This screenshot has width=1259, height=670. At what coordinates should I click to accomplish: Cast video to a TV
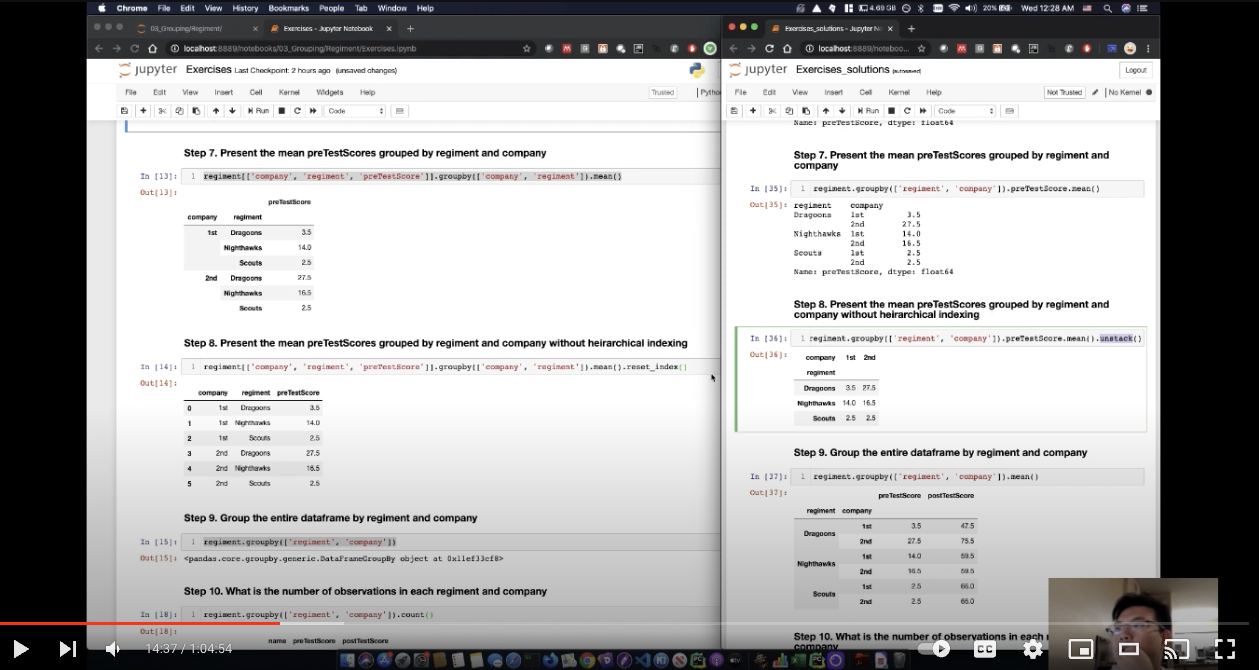click(x=1177, y=649)
